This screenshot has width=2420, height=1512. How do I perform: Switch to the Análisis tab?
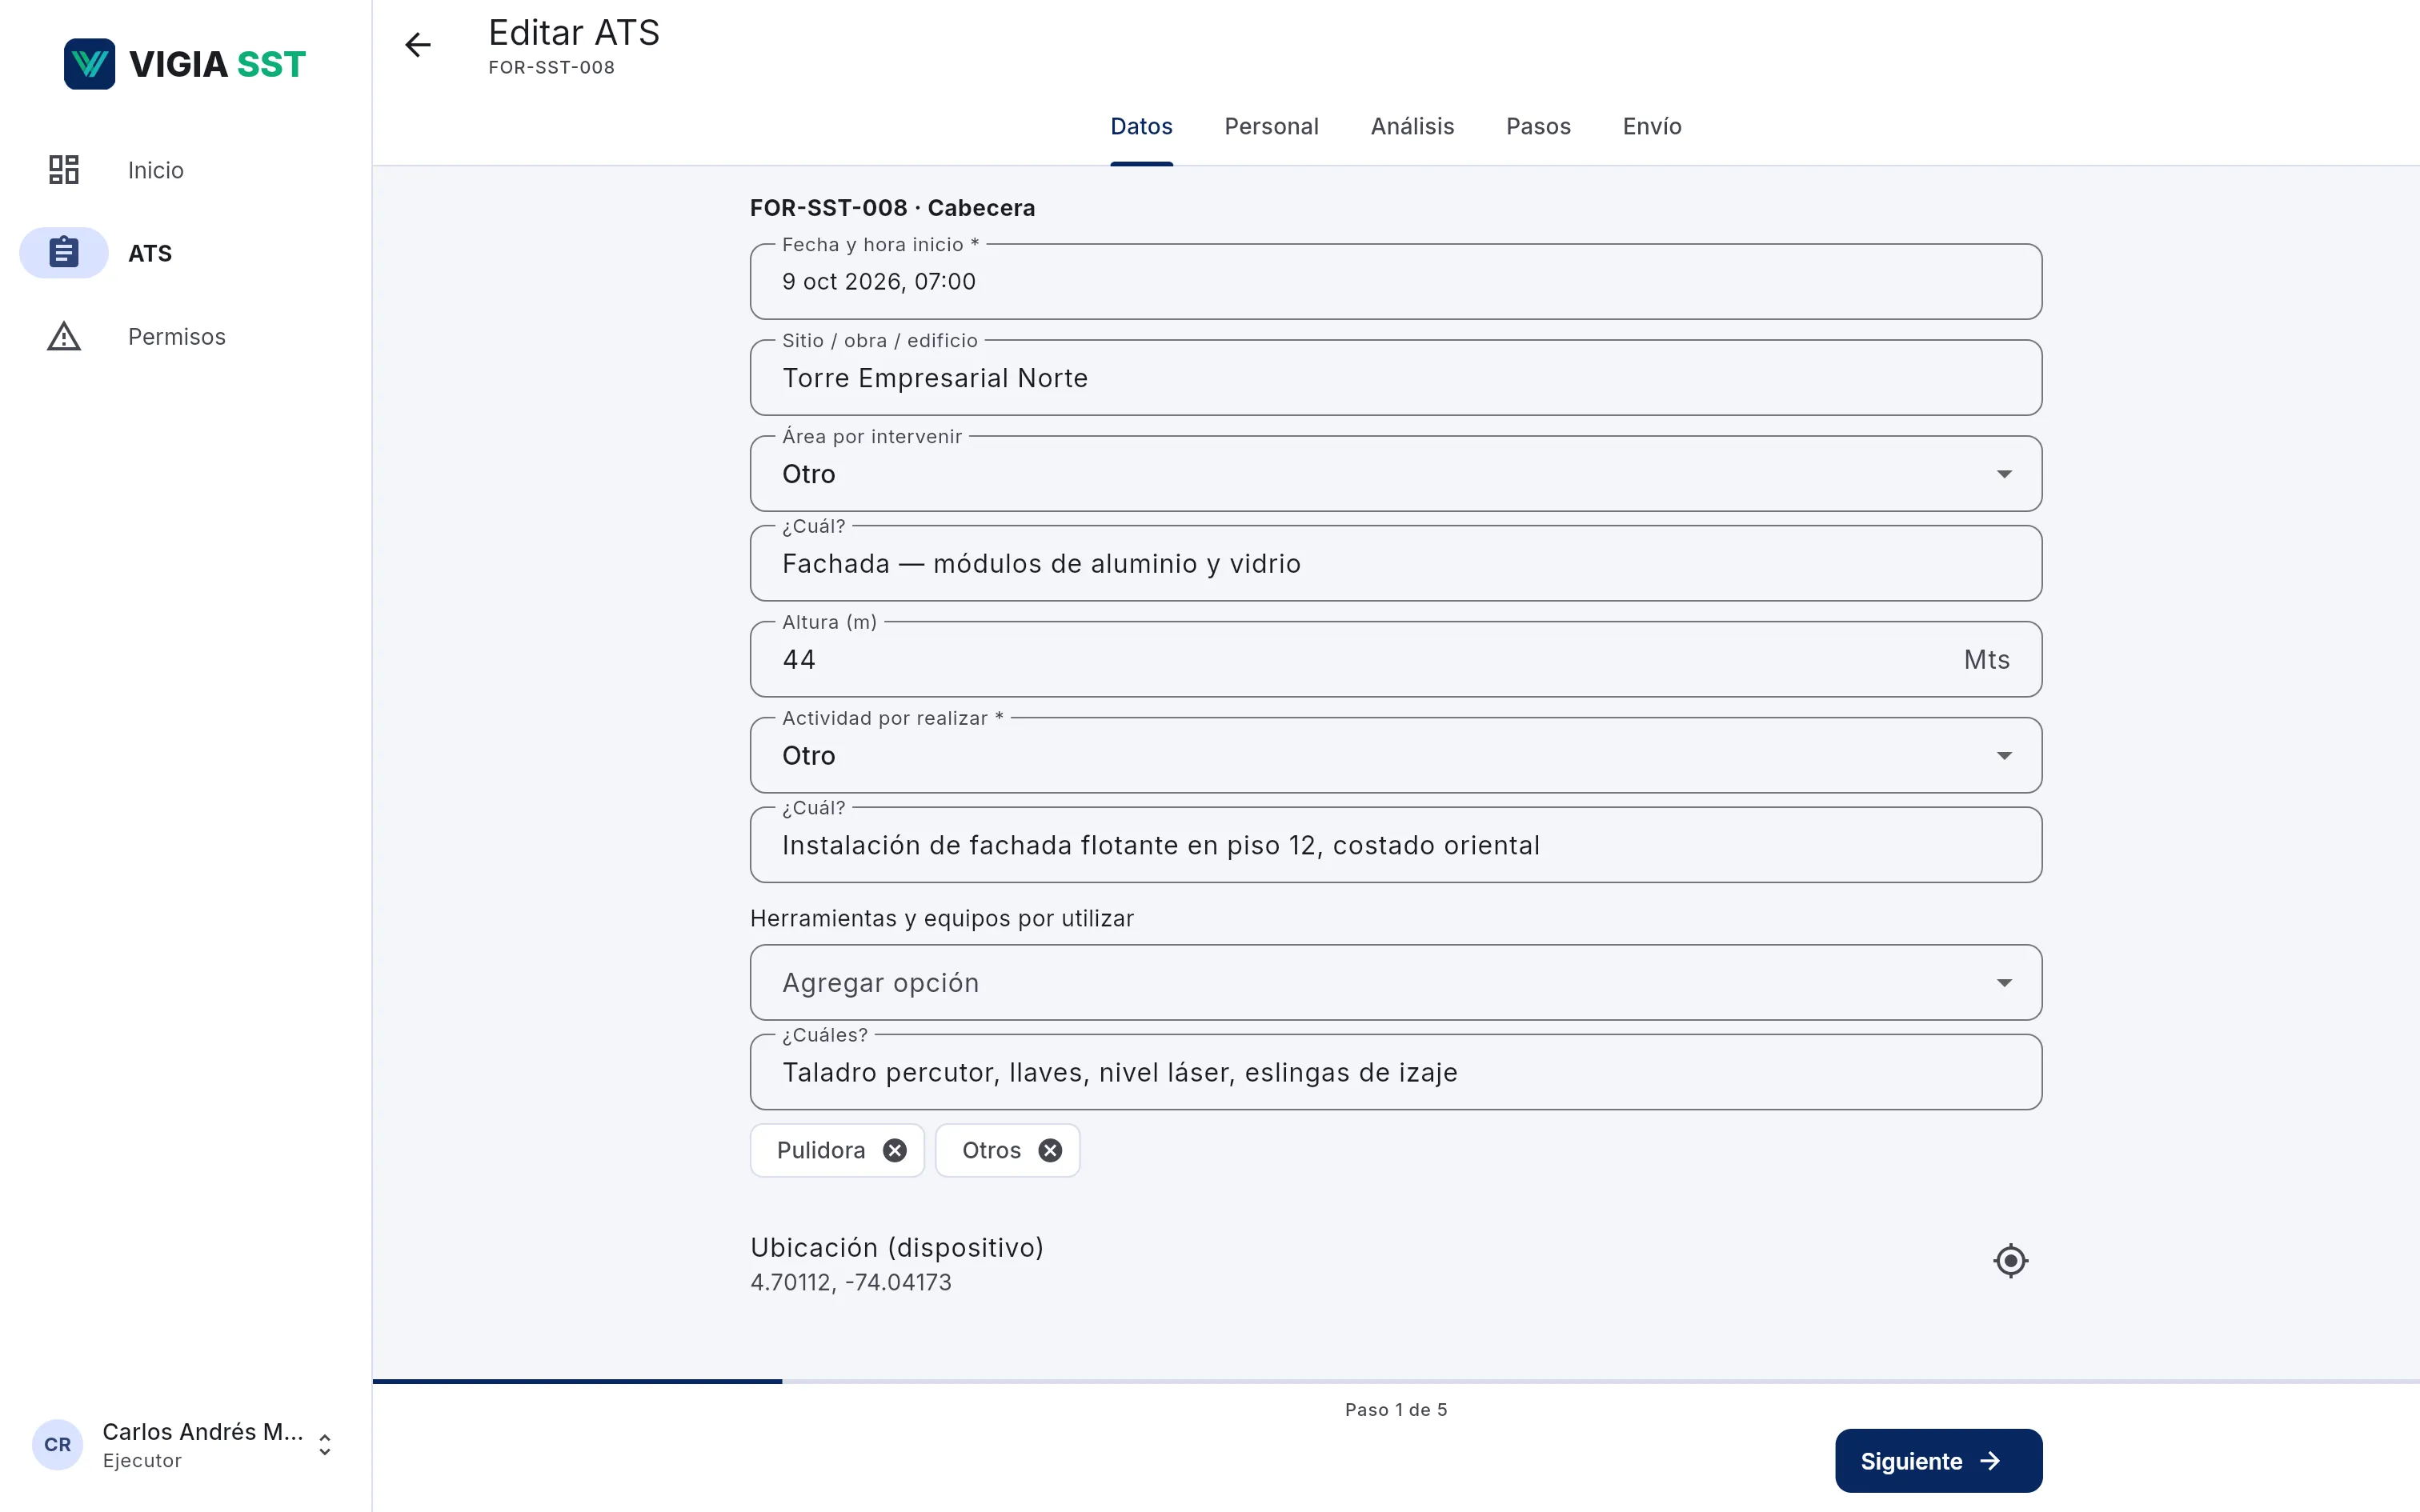[1412, 127]
